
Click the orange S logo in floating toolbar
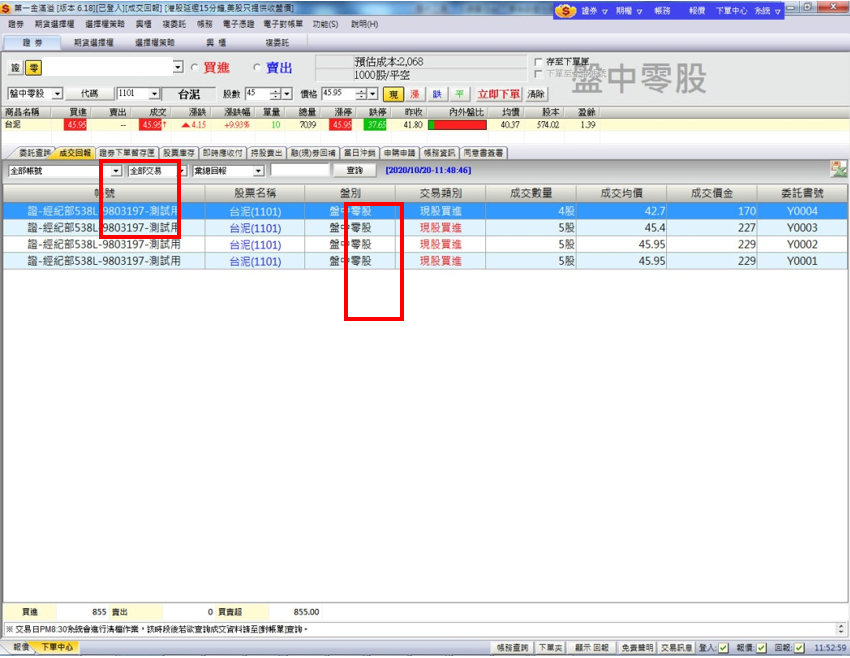point(567,10)
